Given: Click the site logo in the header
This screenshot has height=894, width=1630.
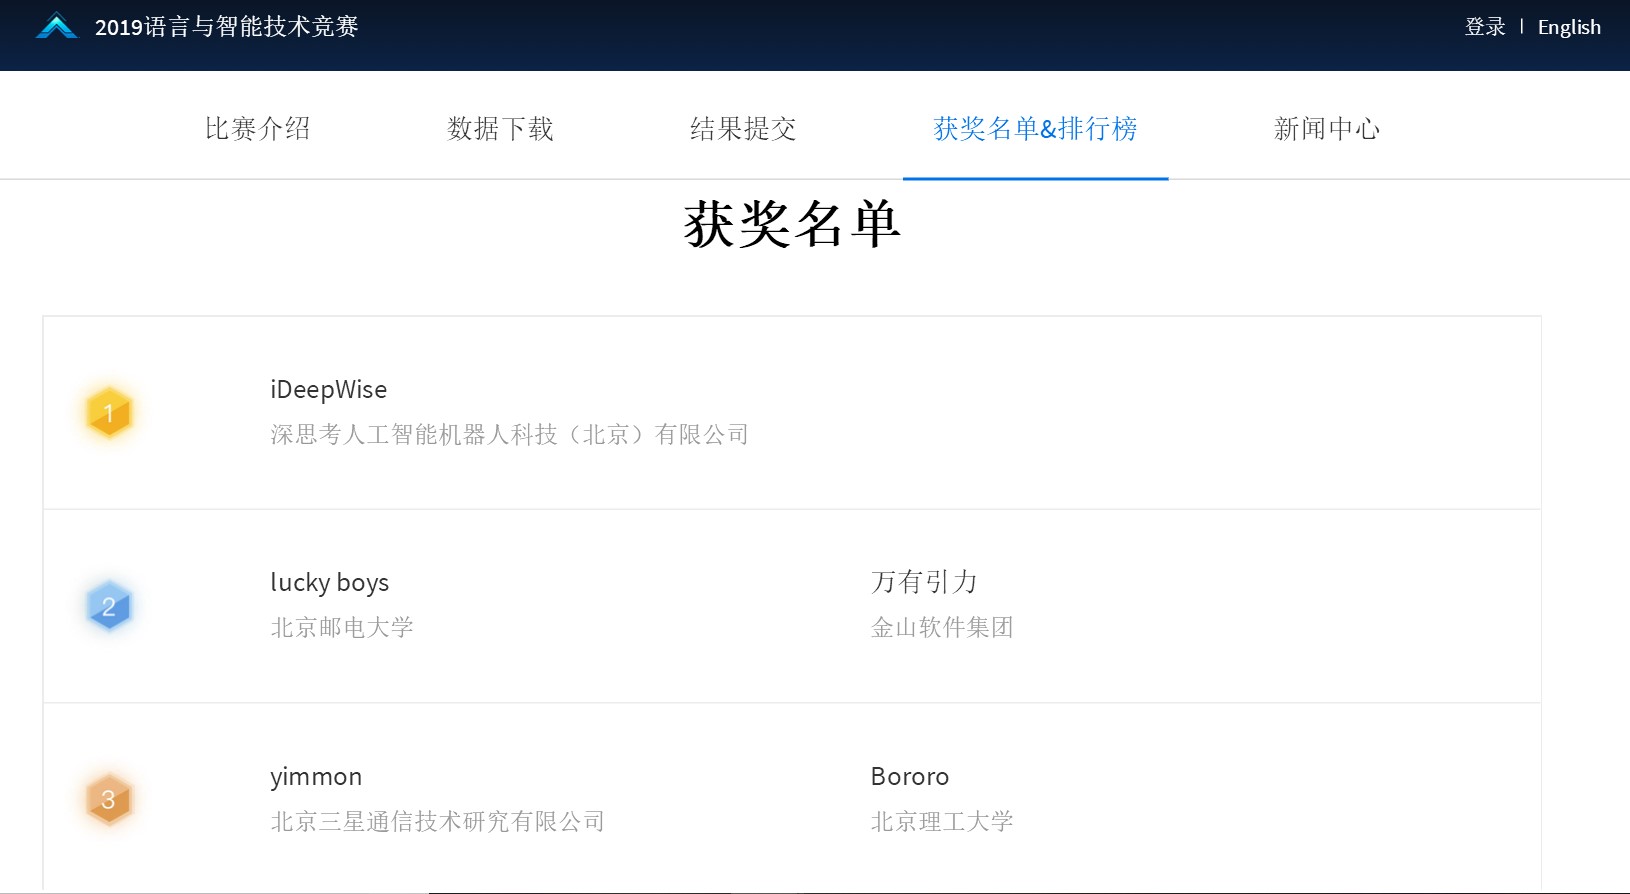Looking at the screenshot, I should pos(57,26).
